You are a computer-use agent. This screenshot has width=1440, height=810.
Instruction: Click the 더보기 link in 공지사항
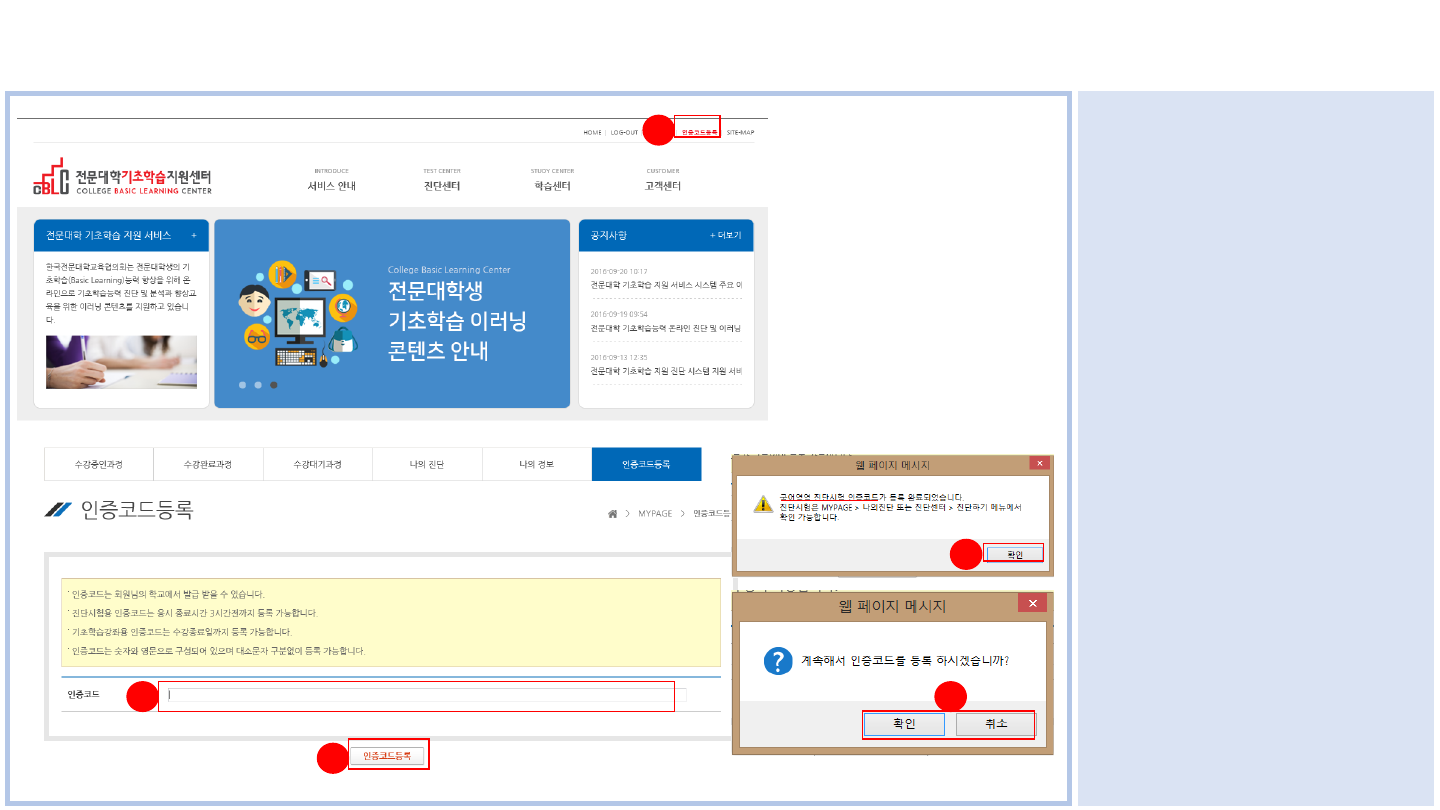(726, 236)
